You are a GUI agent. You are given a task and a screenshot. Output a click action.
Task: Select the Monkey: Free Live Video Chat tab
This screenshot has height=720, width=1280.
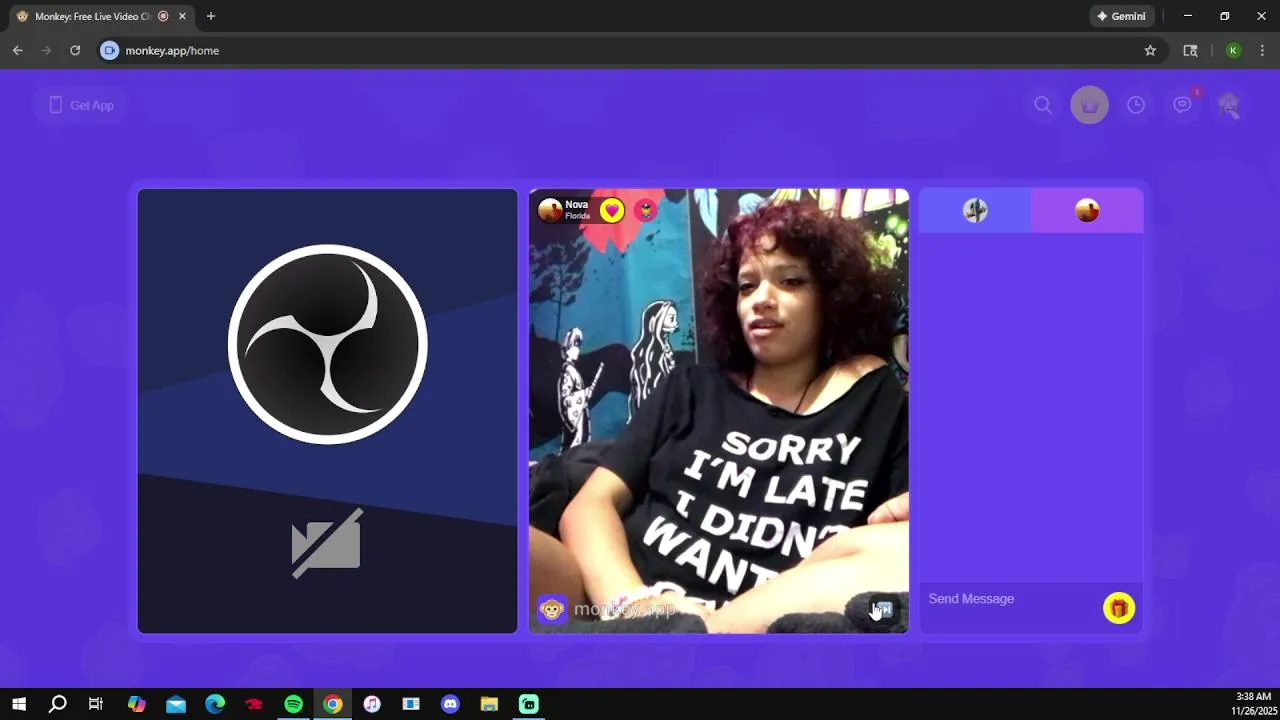[x=100, y=16]
